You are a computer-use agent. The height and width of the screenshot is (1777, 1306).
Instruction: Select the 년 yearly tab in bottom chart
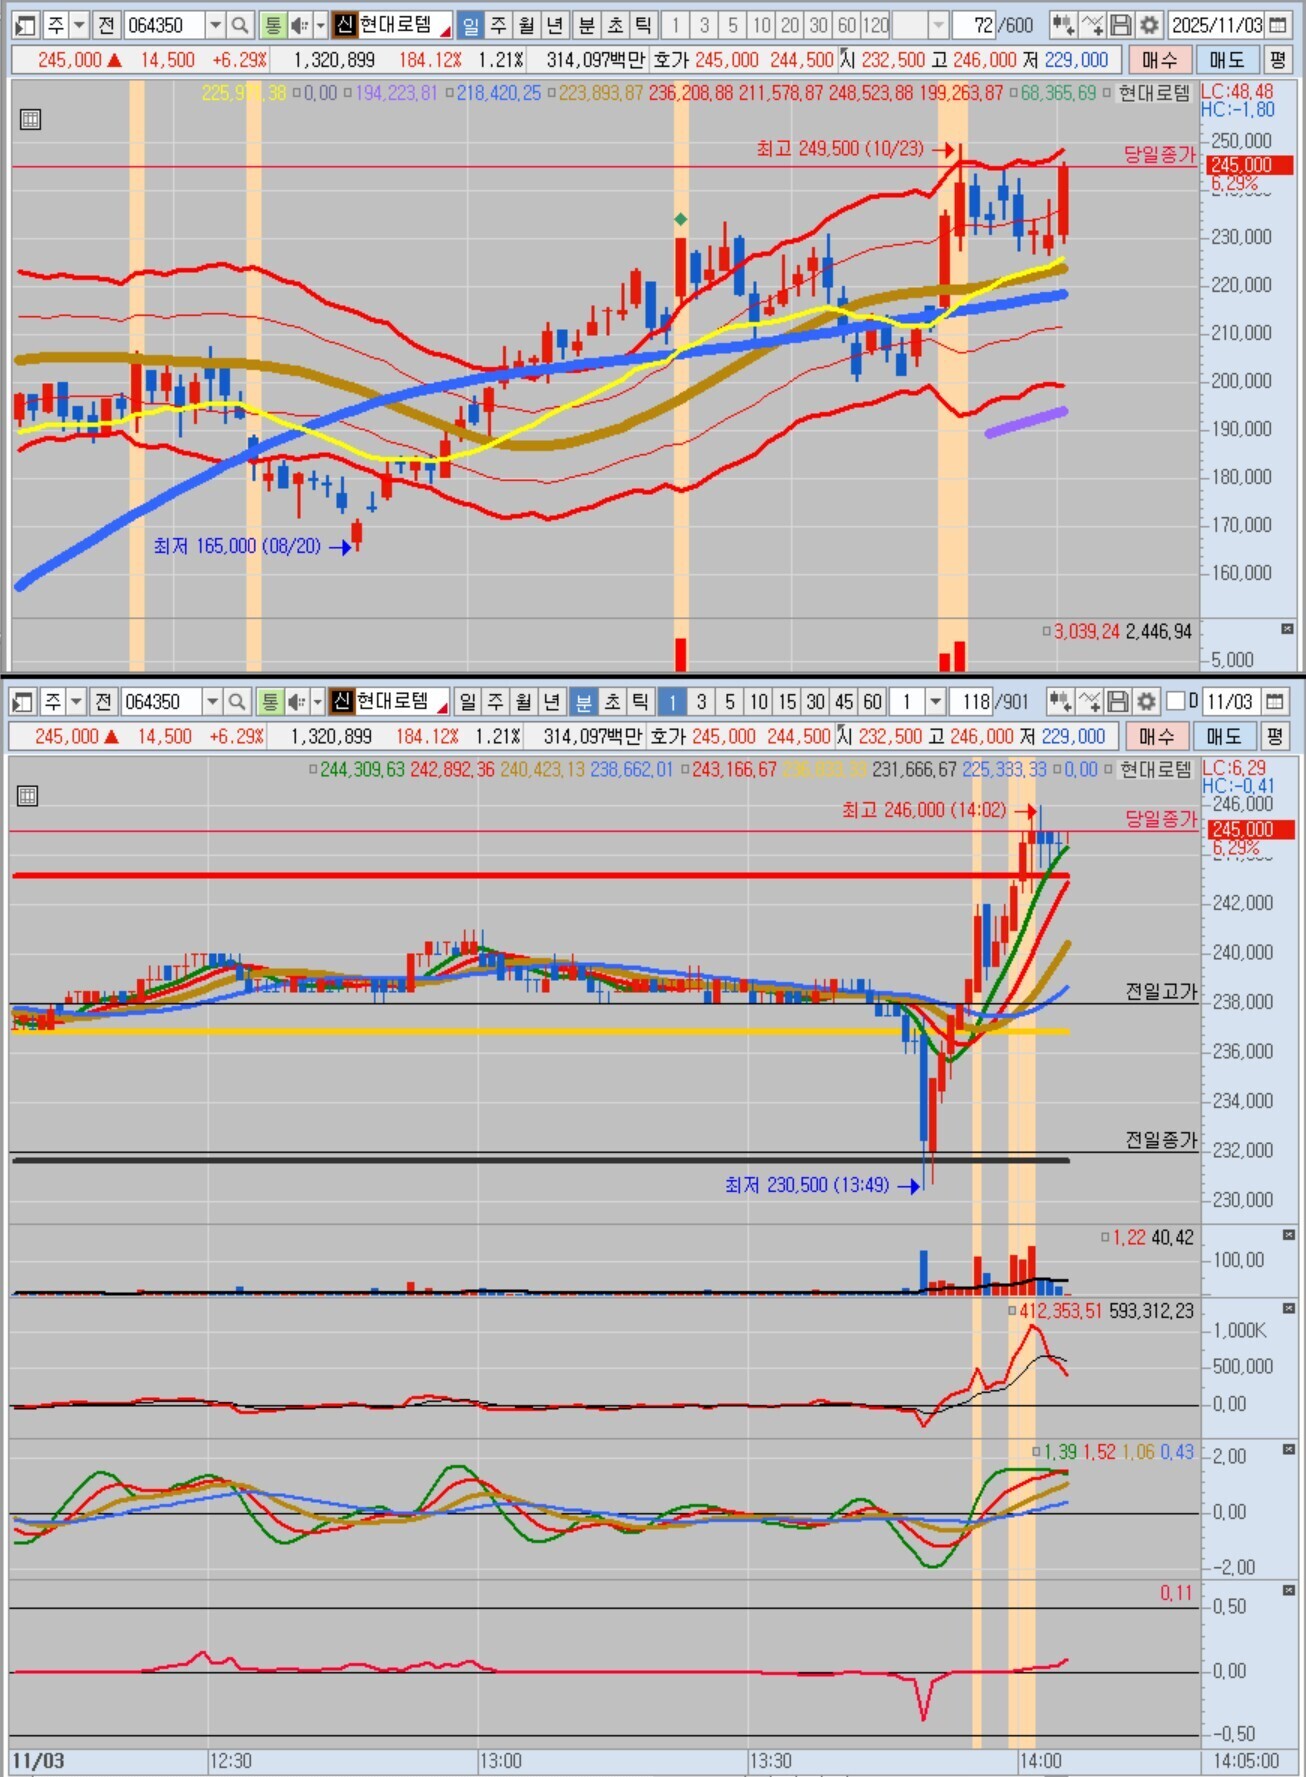pos(551,702)
